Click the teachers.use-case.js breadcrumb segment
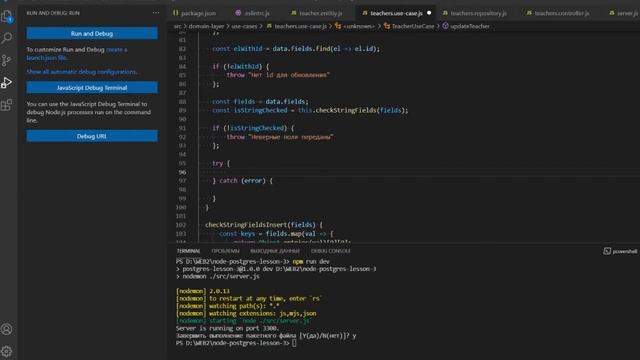 click(297, 26)
